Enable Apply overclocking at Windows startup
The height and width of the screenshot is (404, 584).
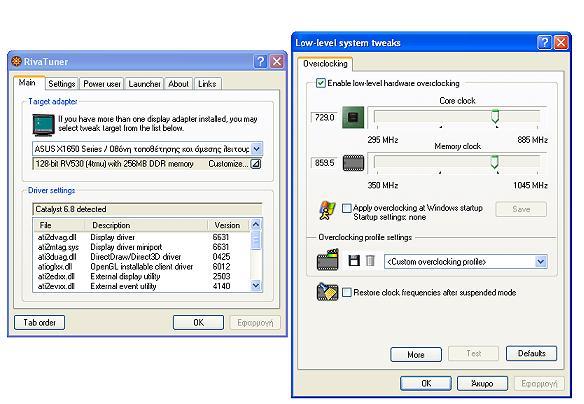pyautogui.click(x=347, y=208)
